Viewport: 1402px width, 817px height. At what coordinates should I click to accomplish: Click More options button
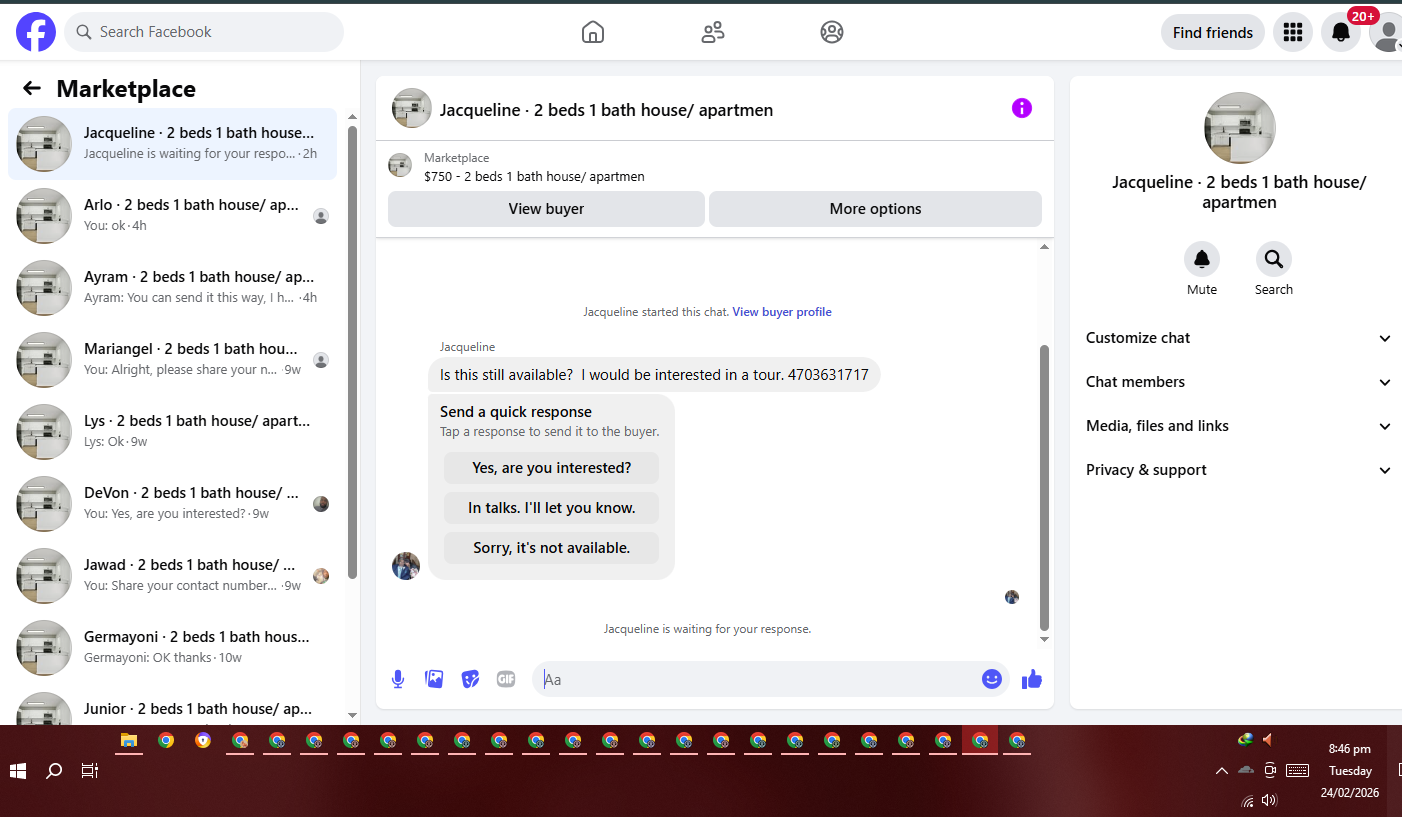(875, 209)
